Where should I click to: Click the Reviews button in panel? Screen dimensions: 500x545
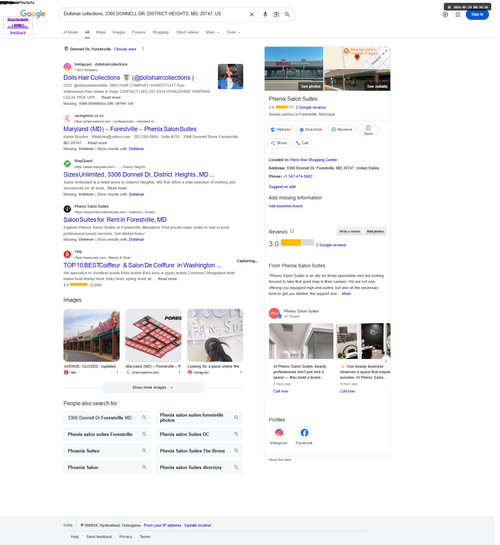coord(342,130)
